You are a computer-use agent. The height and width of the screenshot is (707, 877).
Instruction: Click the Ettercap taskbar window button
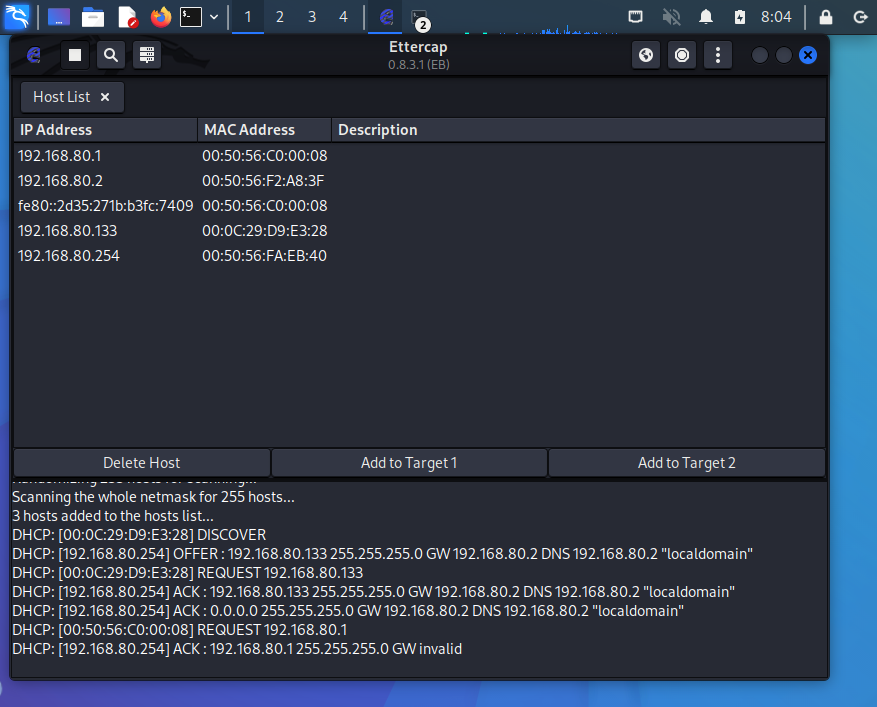tap(385, 17)
